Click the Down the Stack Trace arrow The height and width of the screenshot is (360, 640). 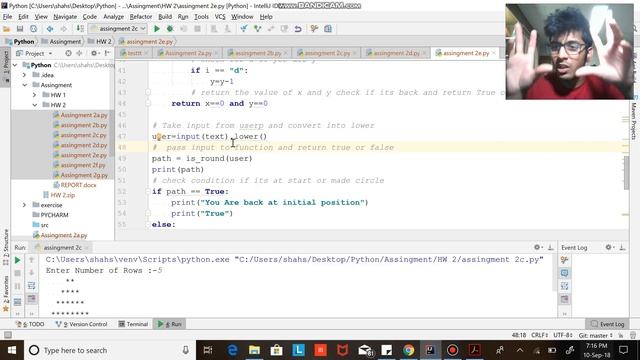pyautogui.click(x=31, y=273)
